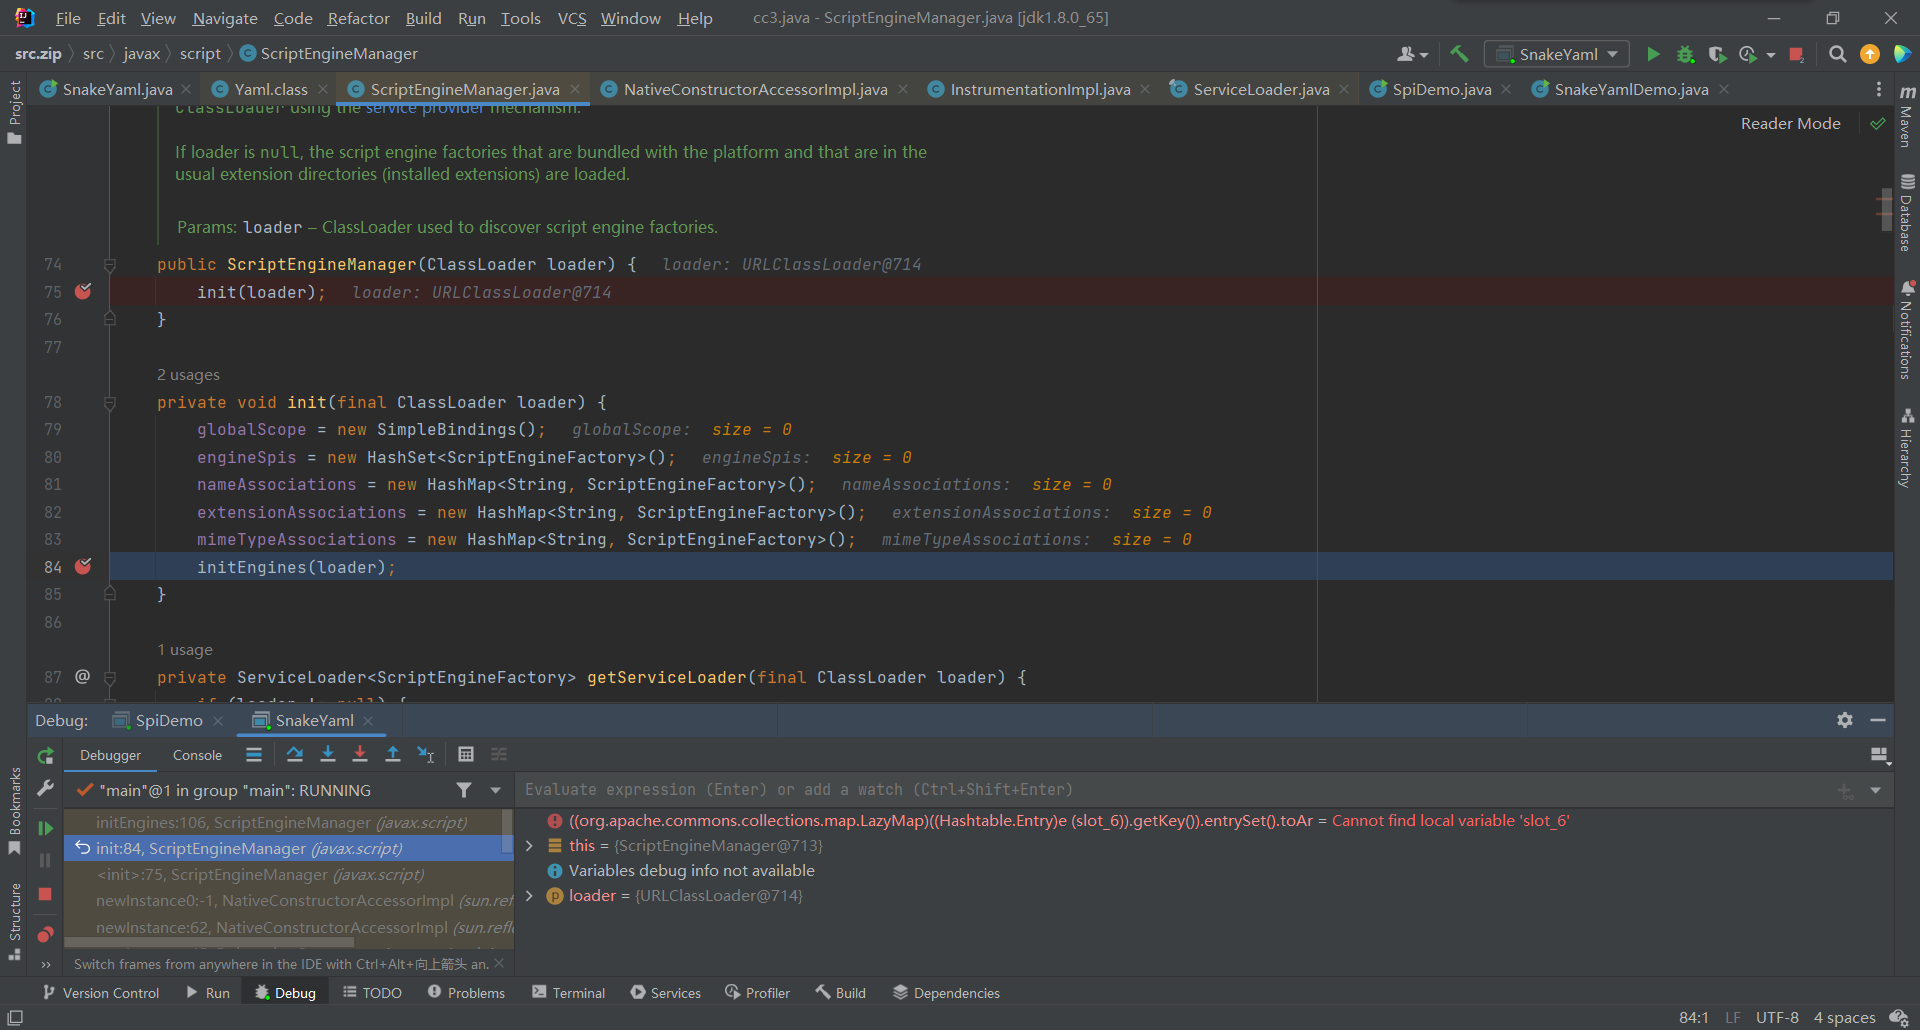Run with coverage icon in toolbar
This screenshot has width=1920, height=1030.
coord(1717,54)
